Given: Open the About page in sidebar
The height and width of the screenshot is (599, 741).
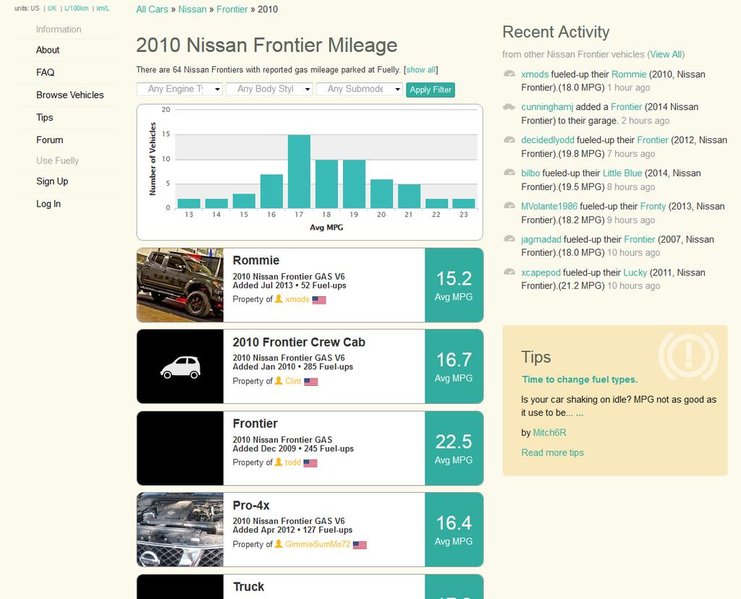Looking at the screenshot, I should [48, 50].
